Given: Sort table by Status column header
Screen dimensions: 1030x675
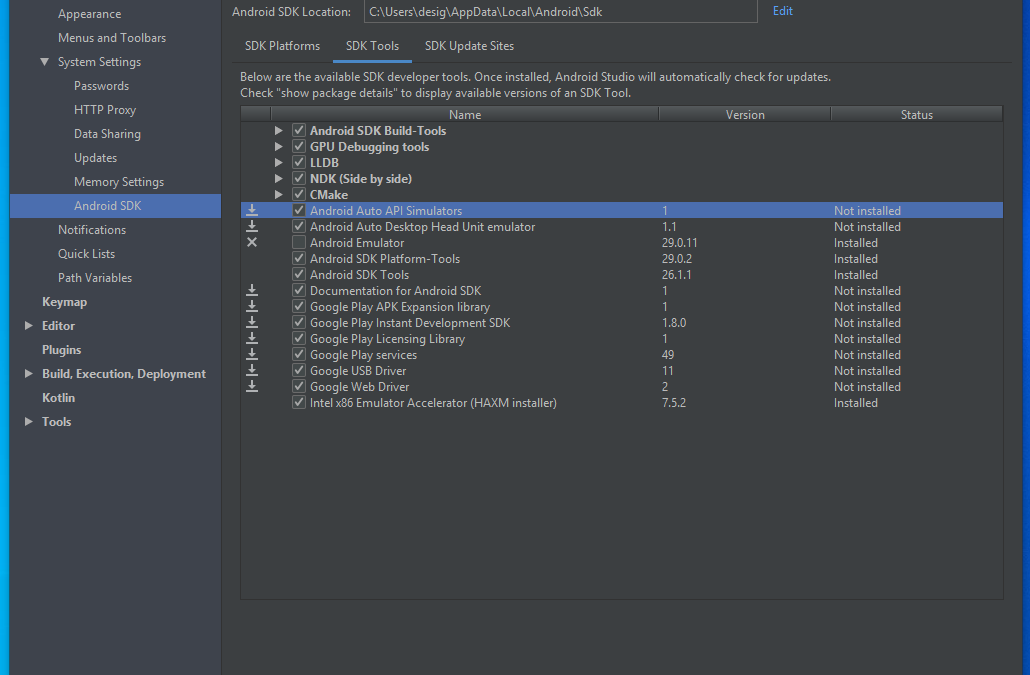Looking at the screenshot, I should click(x=916, y=114).
